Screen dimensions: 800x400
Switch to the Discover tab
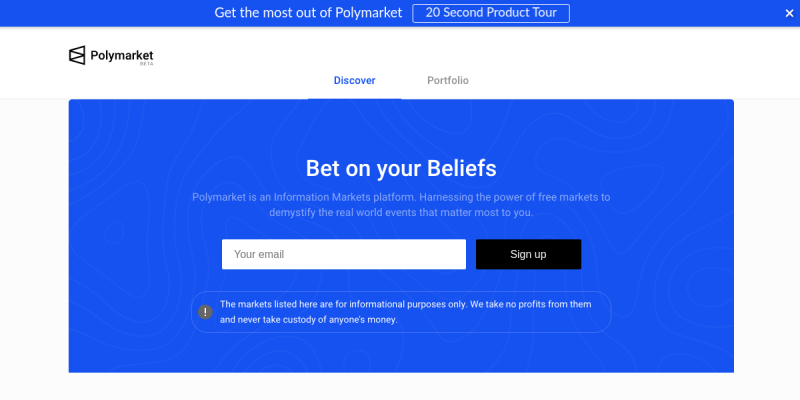pos(354,80)
